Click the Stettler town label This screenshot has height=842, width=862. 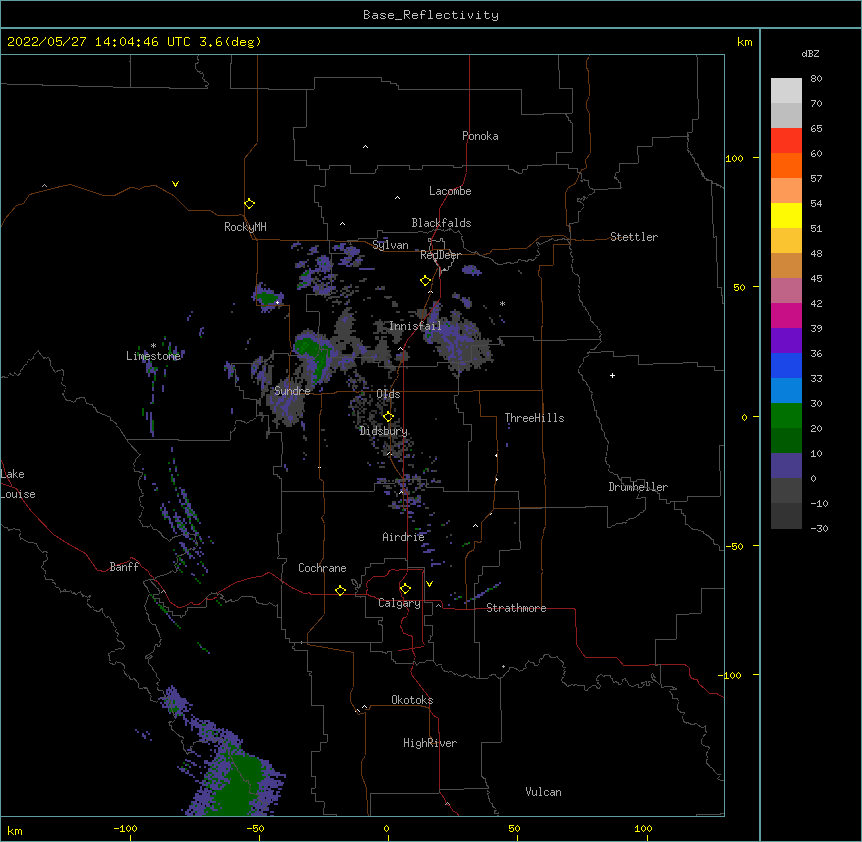point(634,237)
